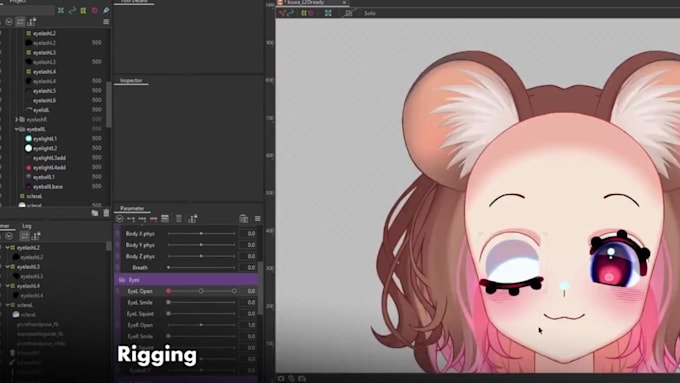The width and height of the screenshot is (680, 383).
Task: Select the EyeL Squint parameter label
Action: pyautogui.click(x=140, y=314)
